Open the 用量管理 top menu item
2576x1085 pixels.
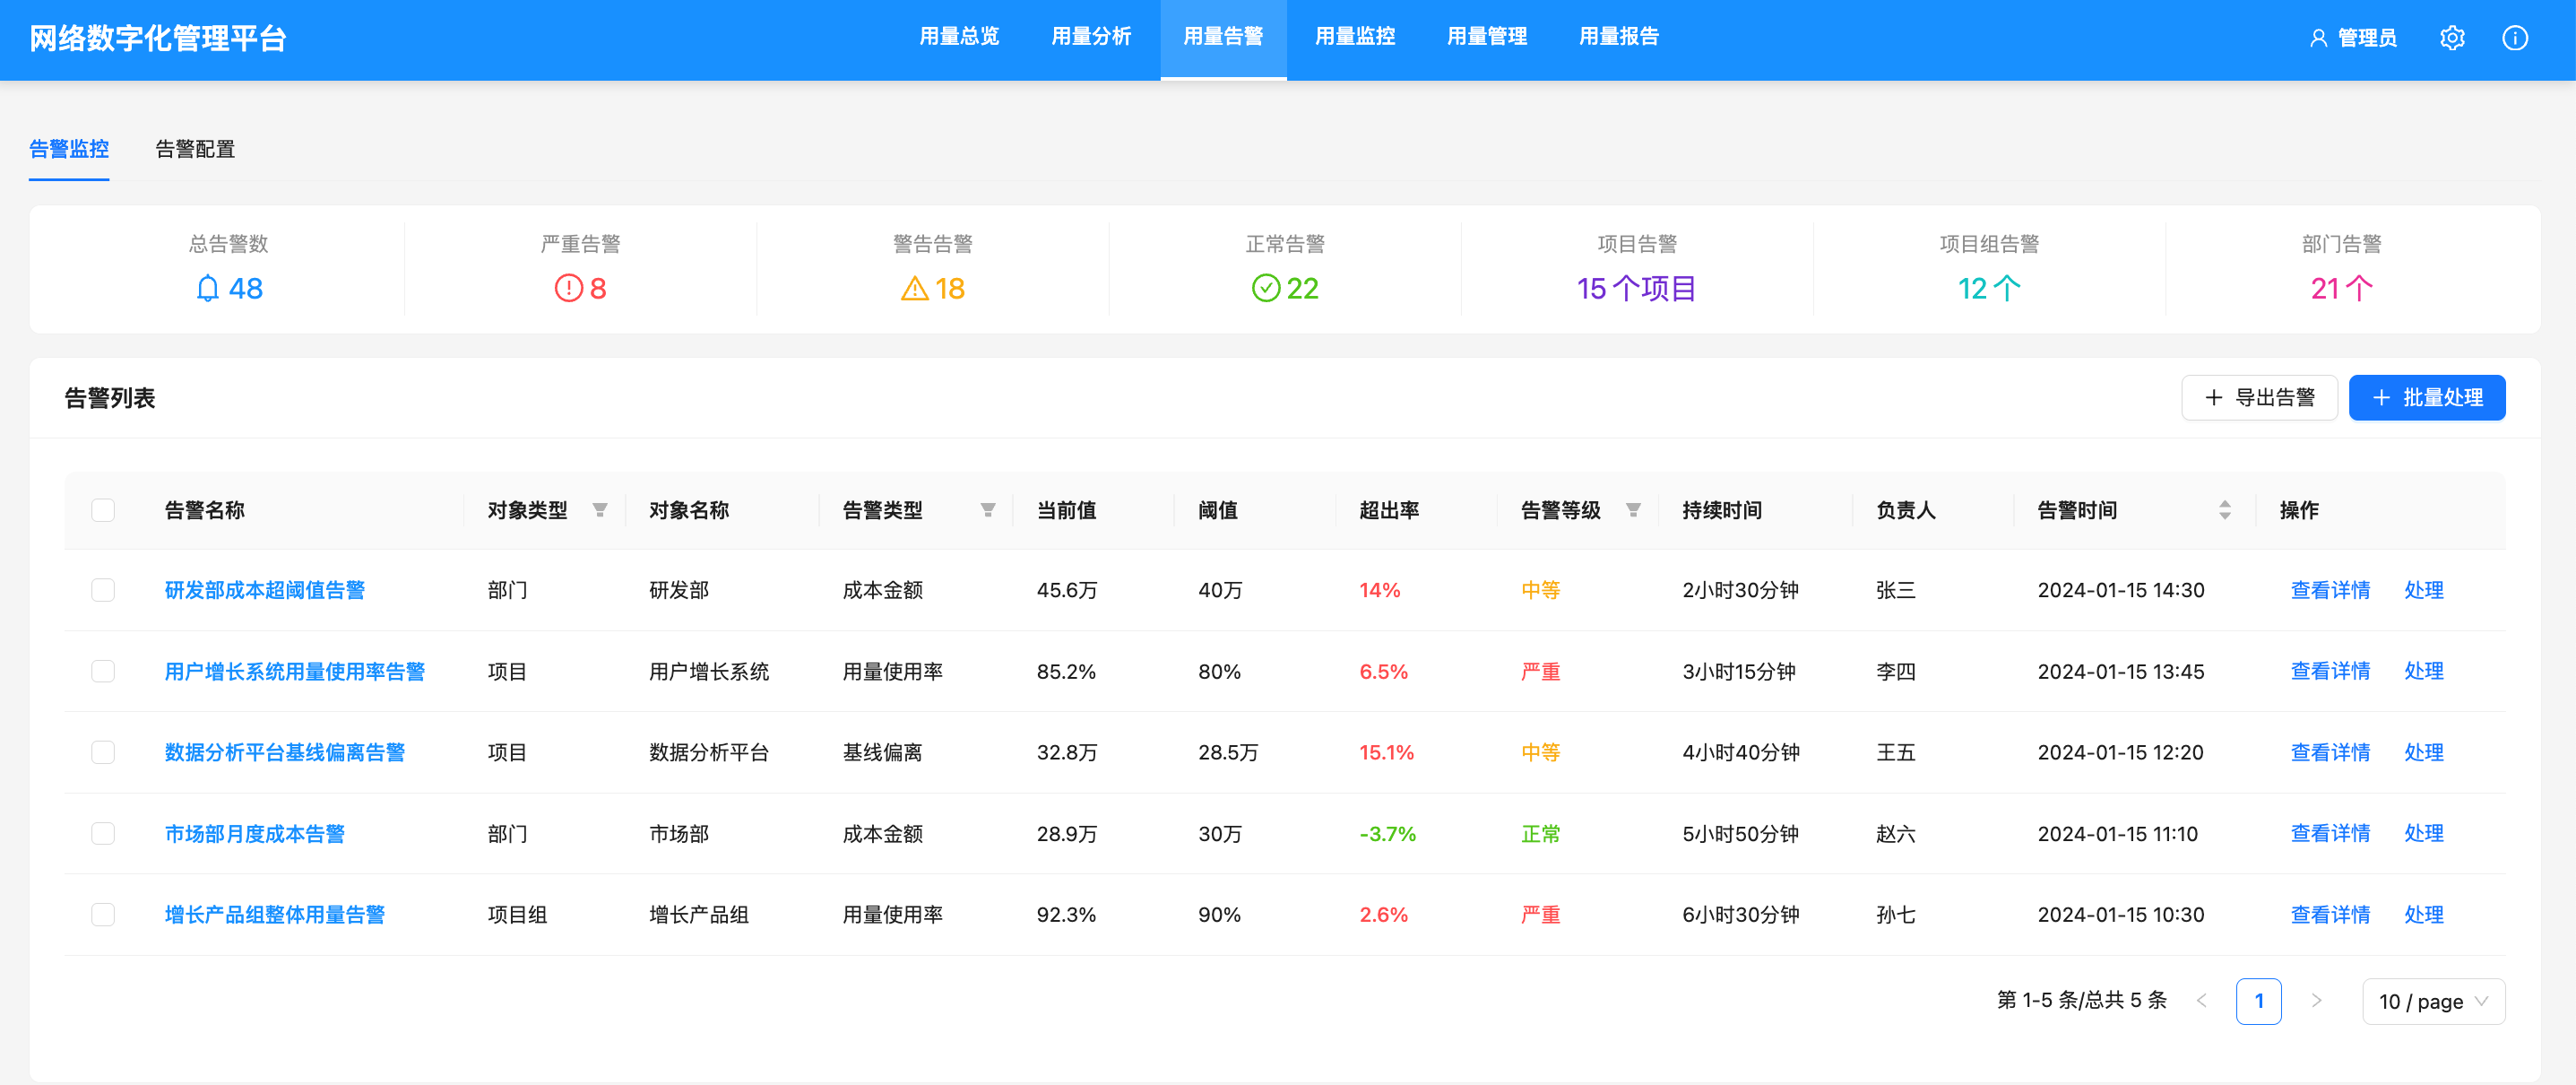(1487, 37)
